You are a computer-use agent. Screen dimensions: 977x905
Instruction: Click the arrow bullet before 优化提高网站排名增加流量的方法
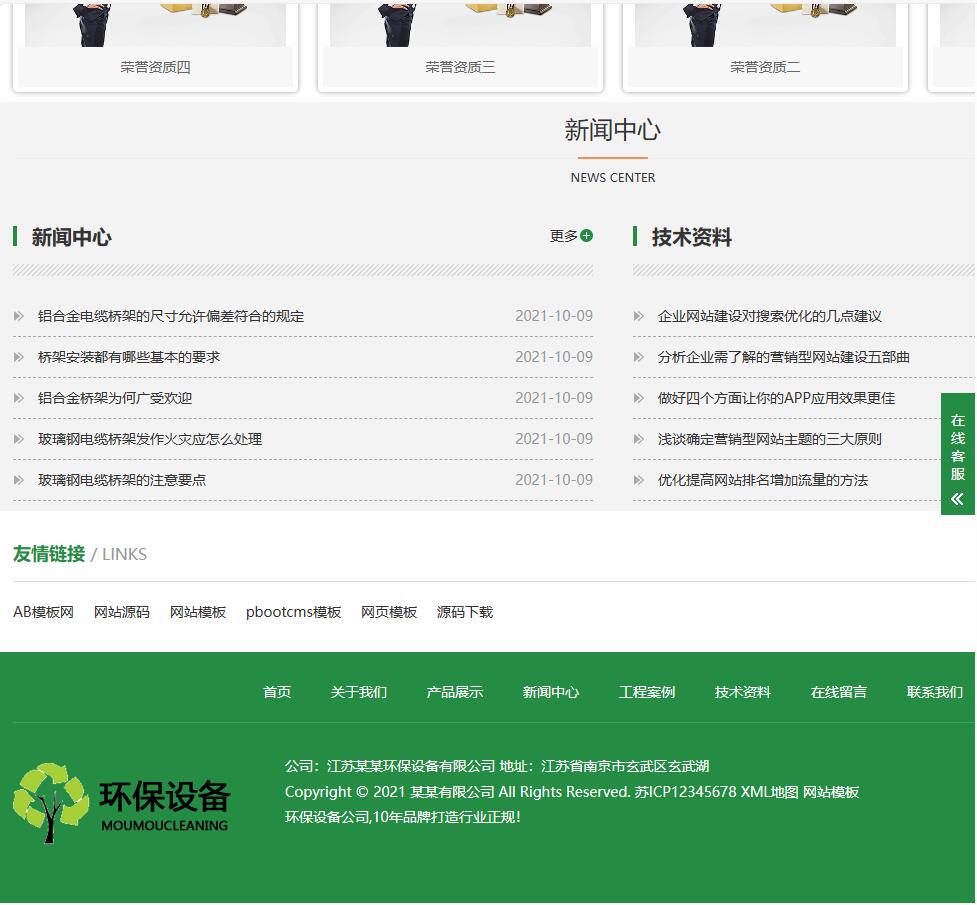639,480
